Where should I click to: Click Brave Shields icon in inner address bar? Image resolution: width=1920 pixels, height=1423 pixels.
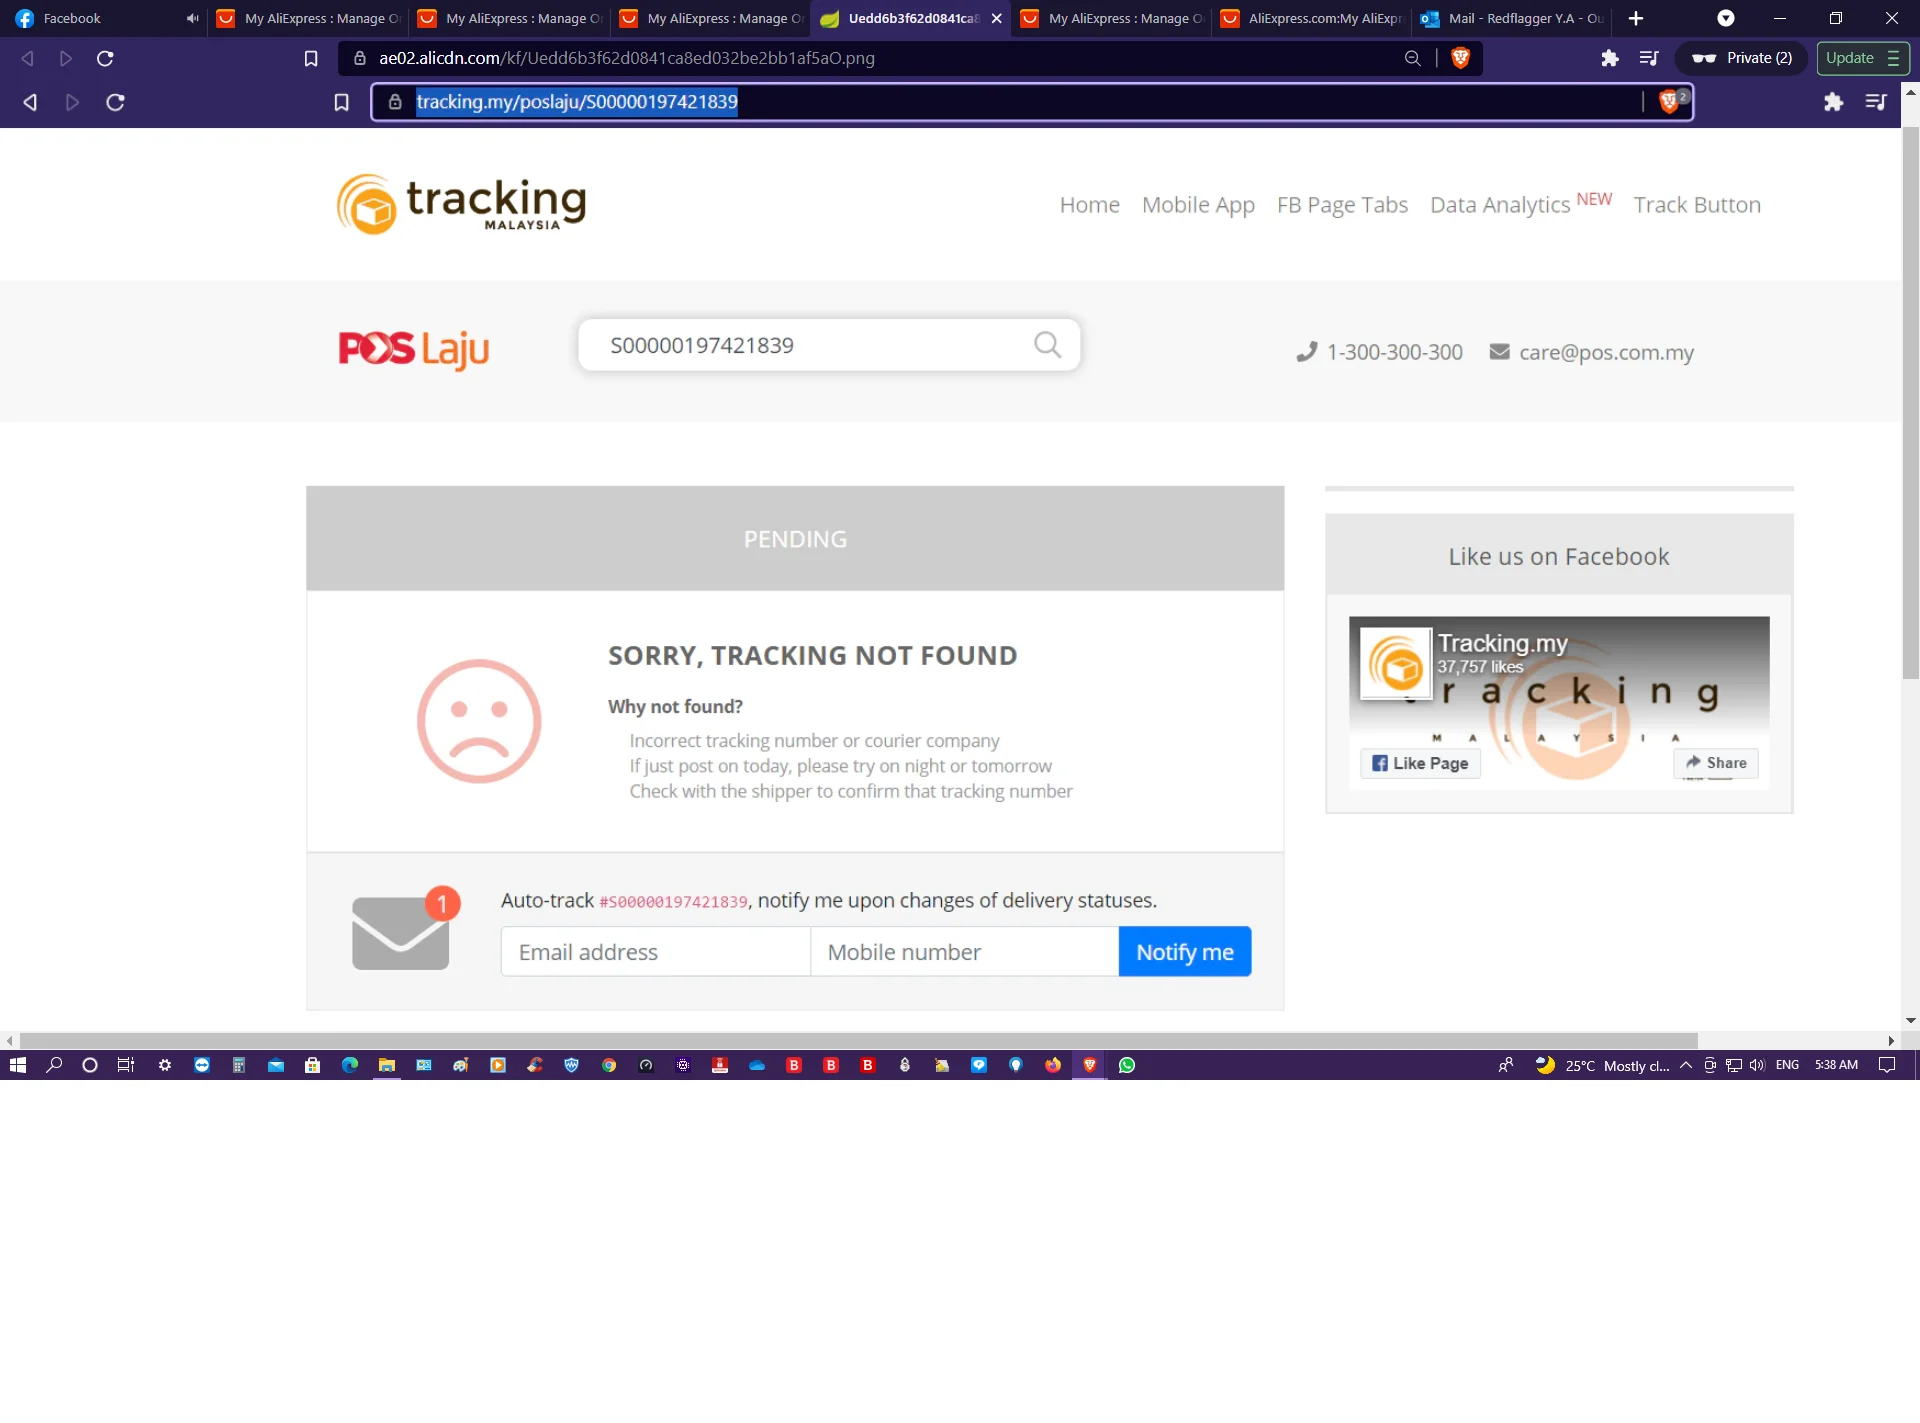(1669, 101)
